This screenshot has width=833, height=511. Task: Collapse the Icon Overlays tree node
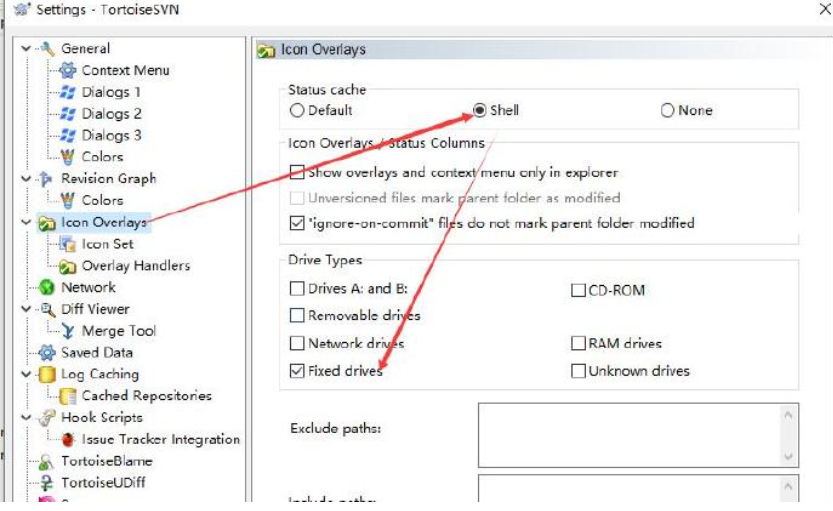coord(26,222)
